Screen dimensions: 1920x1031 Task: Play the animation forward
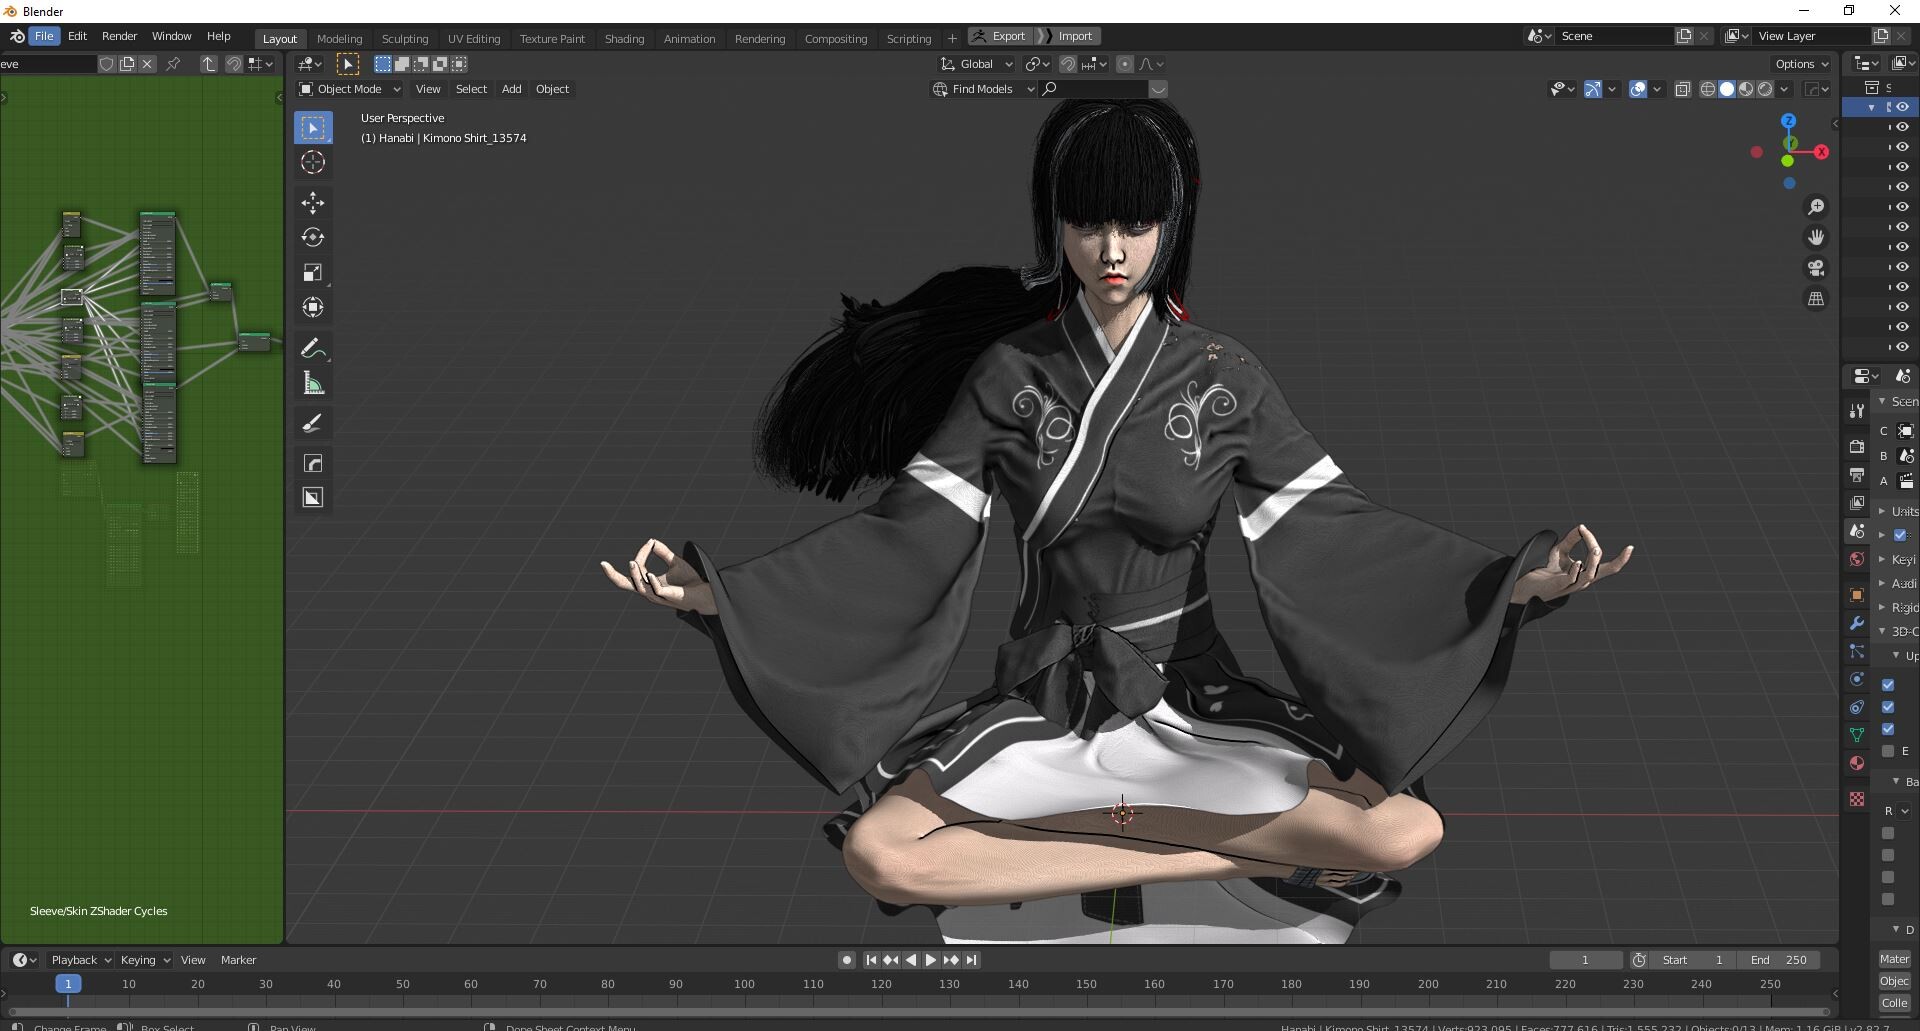point(931,960)
